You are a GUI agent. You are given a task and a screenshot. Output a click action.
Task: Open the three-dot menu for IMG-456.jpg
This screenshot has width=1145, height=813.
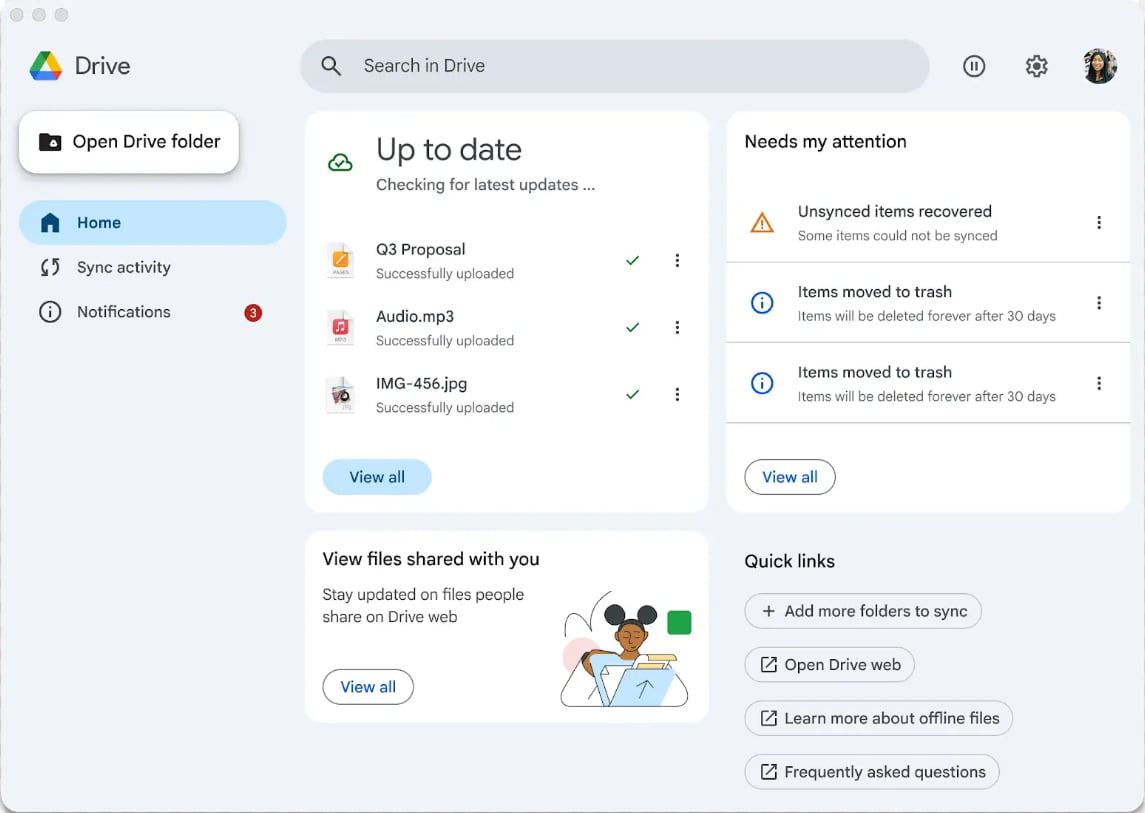click(677, 394)
